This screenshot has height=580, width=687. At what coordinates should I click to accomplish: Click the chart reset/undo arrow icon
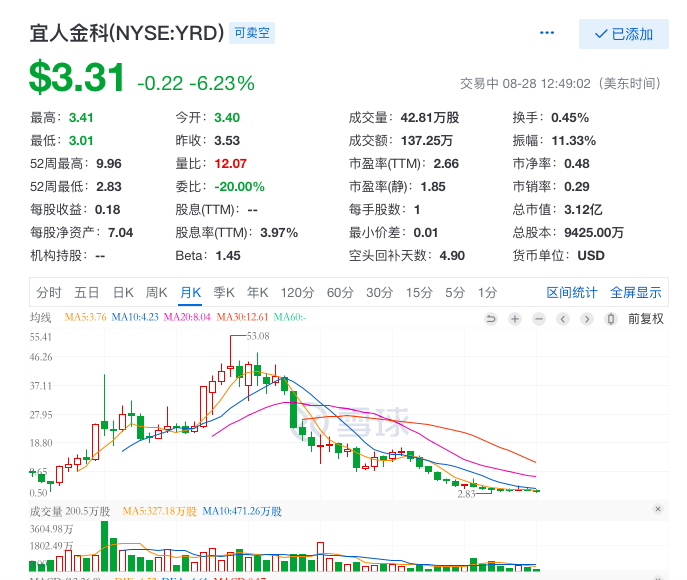(491, 319)
